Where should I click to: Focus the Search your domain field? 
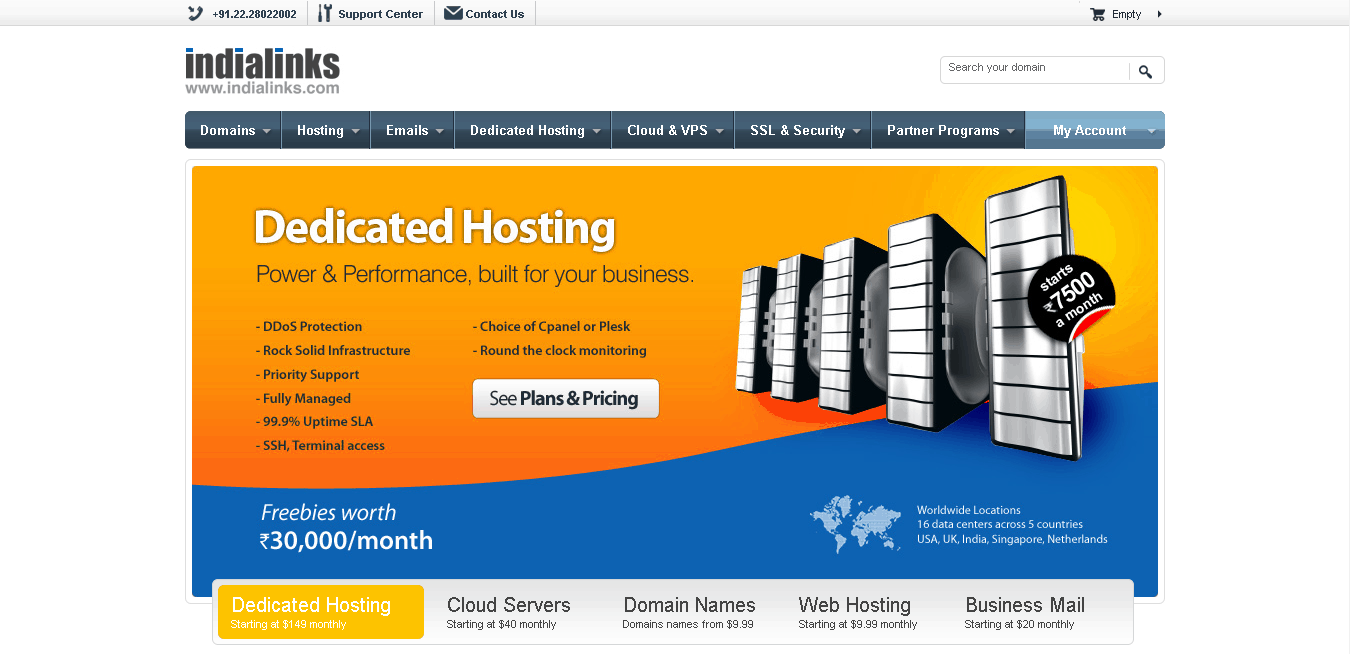pyautogui.click(x=1035, y=70)
